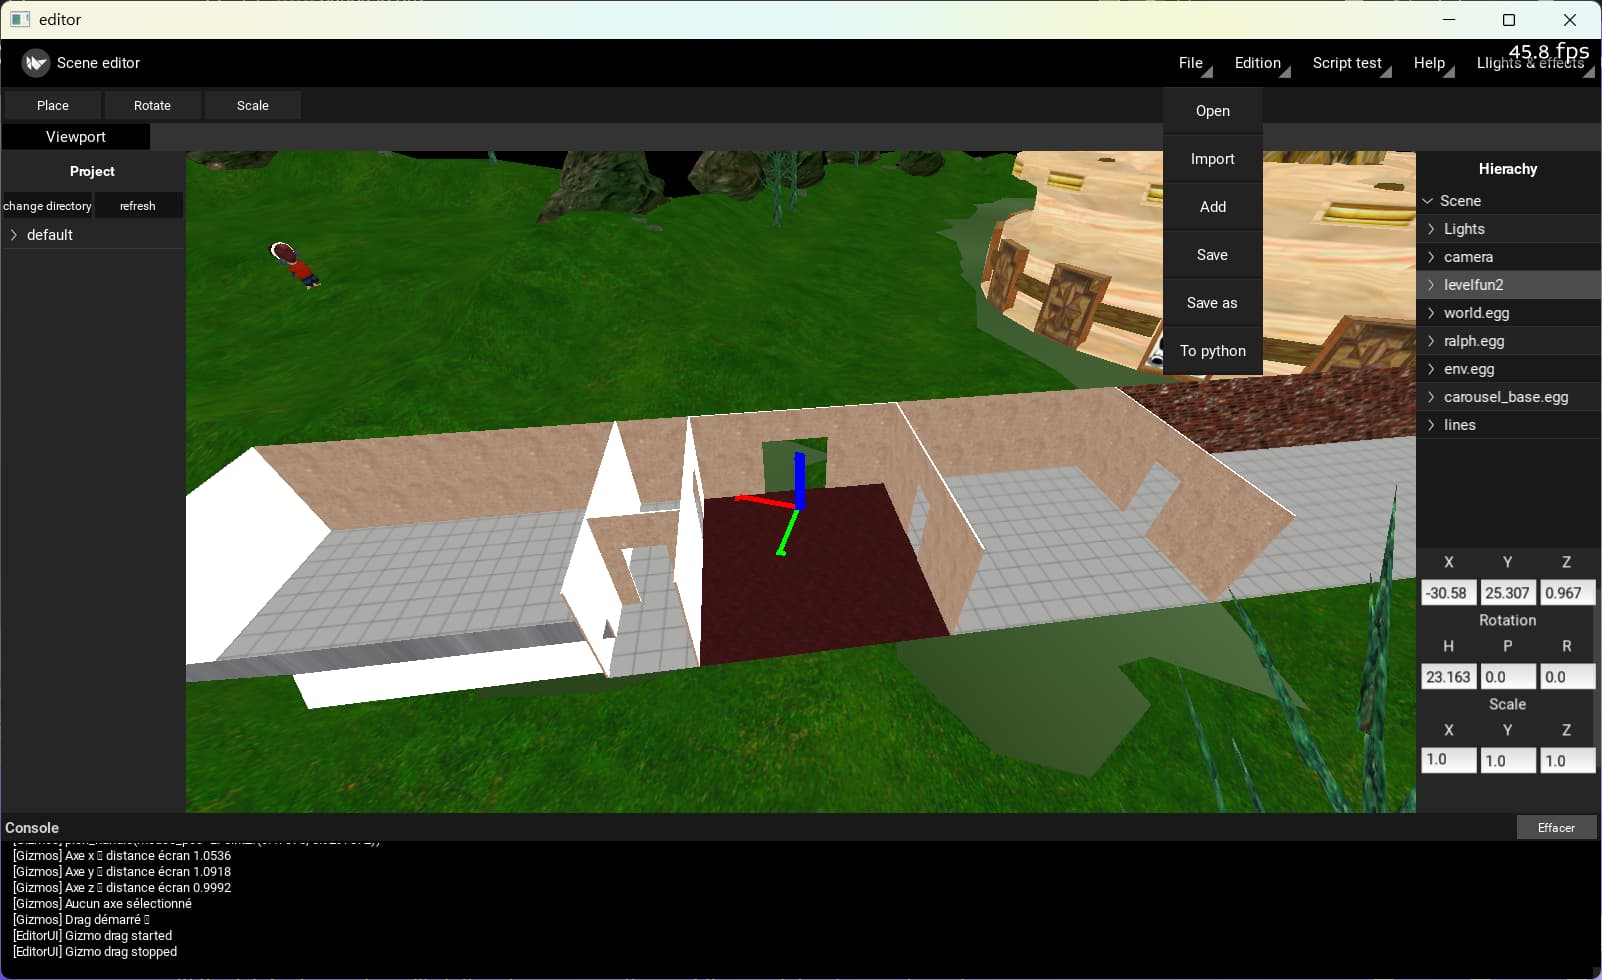Click the change directory button
The image size is (1602, 980).
[x=47, y=206]
